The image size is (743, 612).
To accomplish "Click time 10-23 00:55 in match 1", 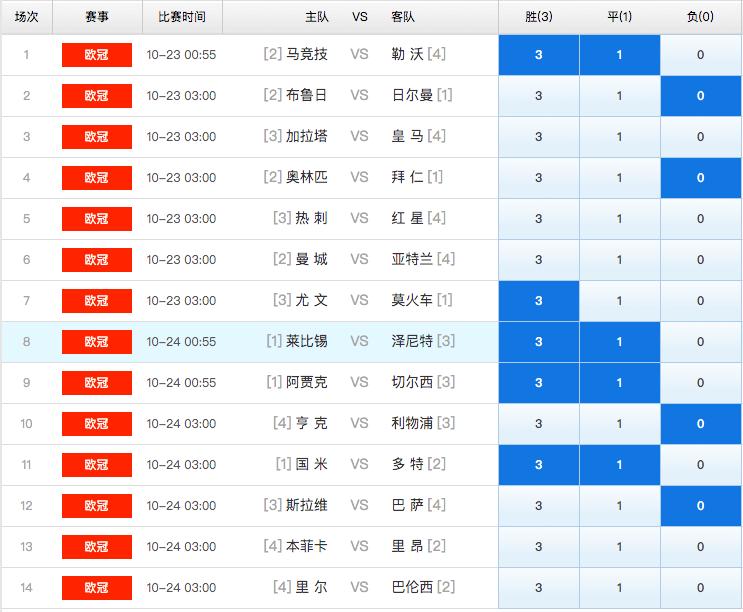I will tap(181, 55).
